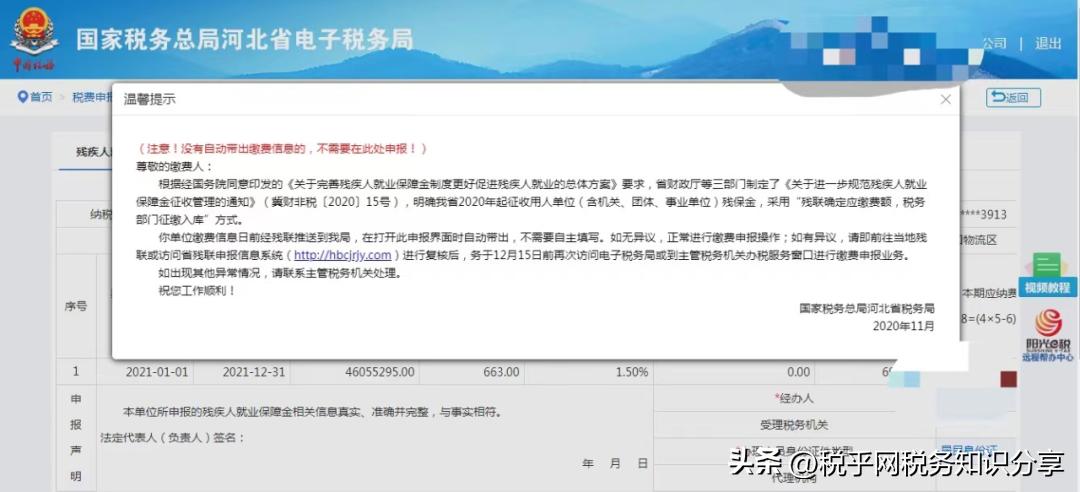Viewport: 1080px width, 492px height.
Task: Open the 视频教程 side icon
Action: 1047,275
